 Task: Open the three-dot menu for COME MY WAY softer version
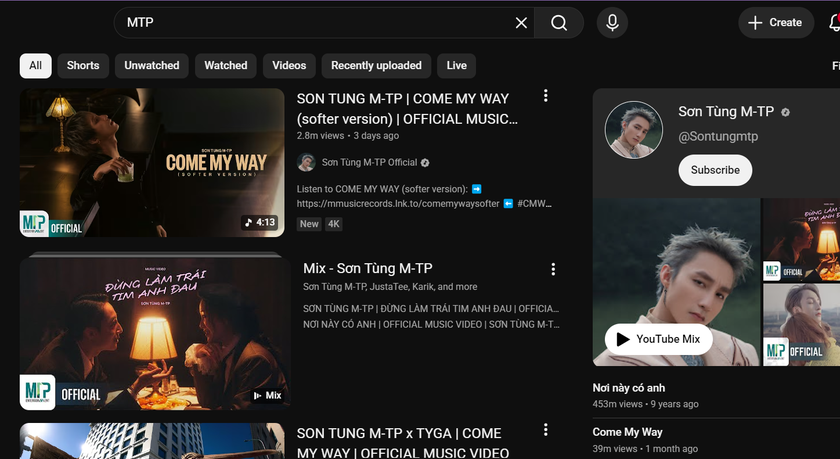pos(545,96)
